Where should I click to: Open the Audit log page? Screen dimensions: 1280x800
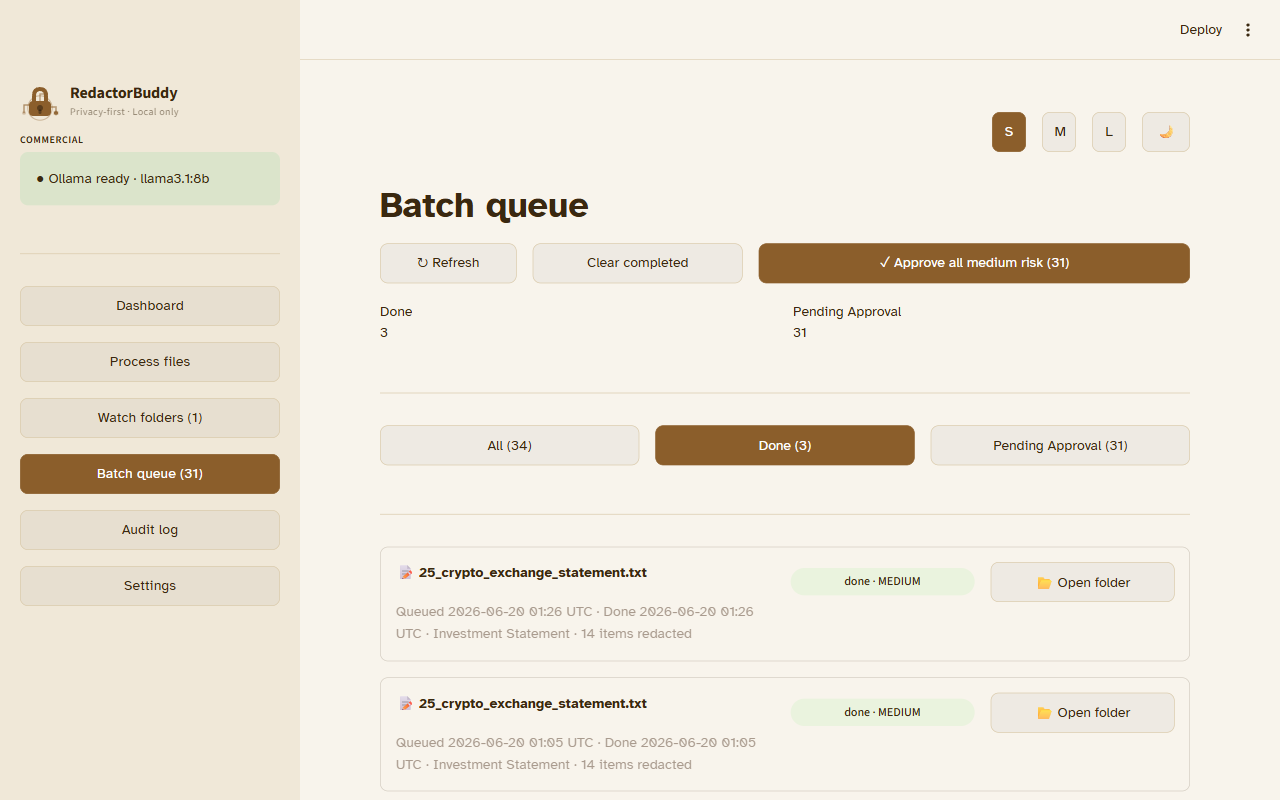tap(150, 530)
